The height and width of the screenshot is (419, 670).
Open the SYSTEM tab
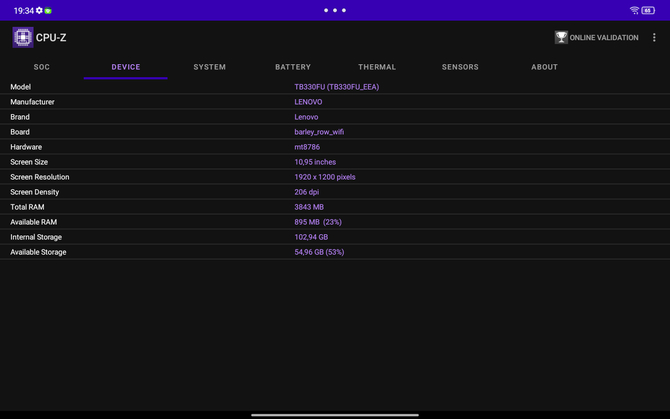209,67
